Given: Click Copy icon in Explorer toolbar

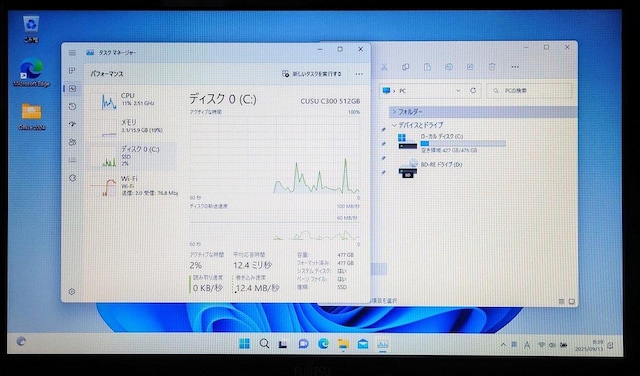Looking at the screenshot, I should (x=405, y=67).
